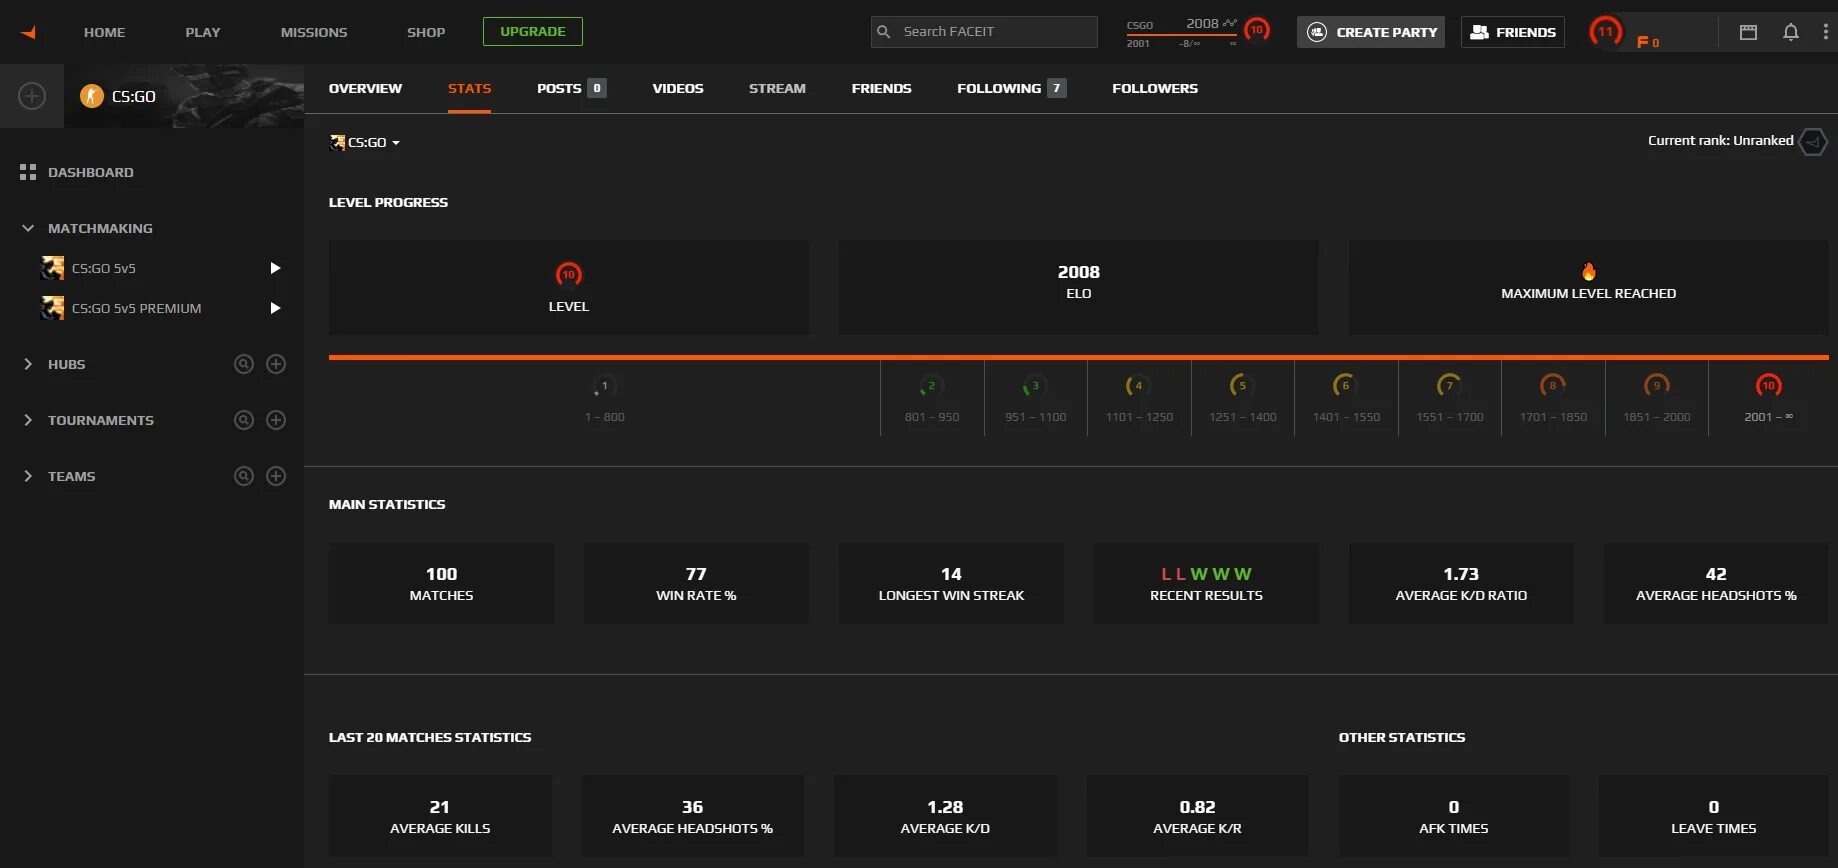Search tournaments with magnifier icon
The image size is (1838, 868).
tap(243, 420)
